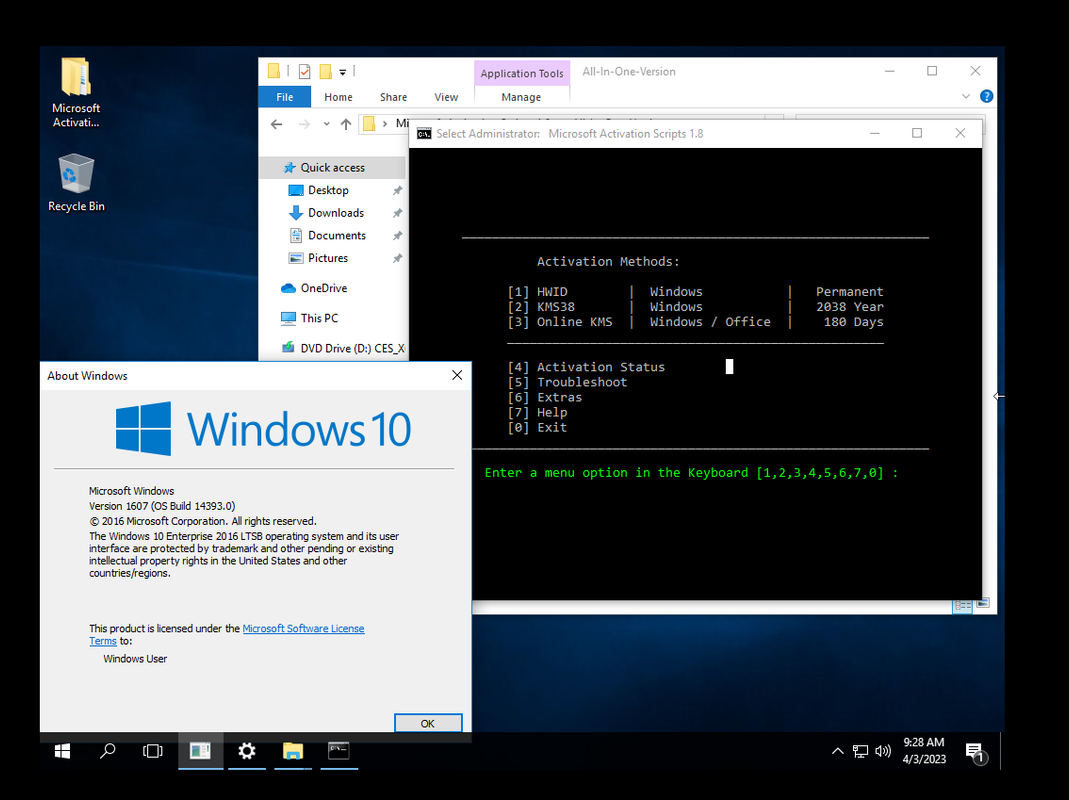The height and width of the screenshot is (800, 1069).
Task: Click the HWID option line in console
Action: (x=695, y=291)
